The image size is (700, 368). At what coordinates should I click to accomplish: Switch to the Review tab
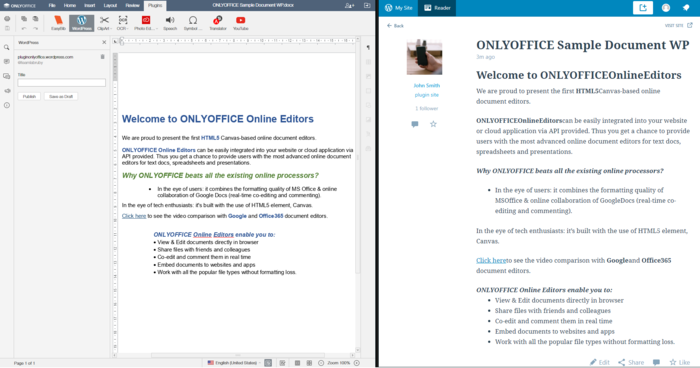tap(133, 6)
